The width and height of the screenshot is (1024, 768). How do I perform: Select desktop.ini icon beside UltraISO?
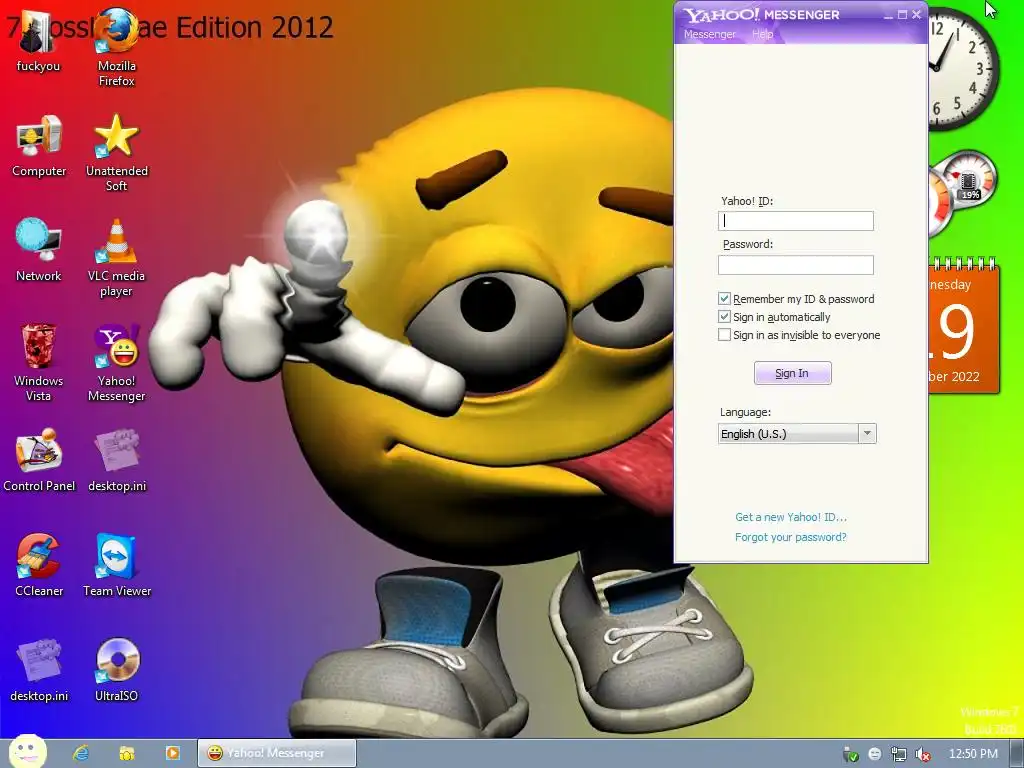click(39, 670)
